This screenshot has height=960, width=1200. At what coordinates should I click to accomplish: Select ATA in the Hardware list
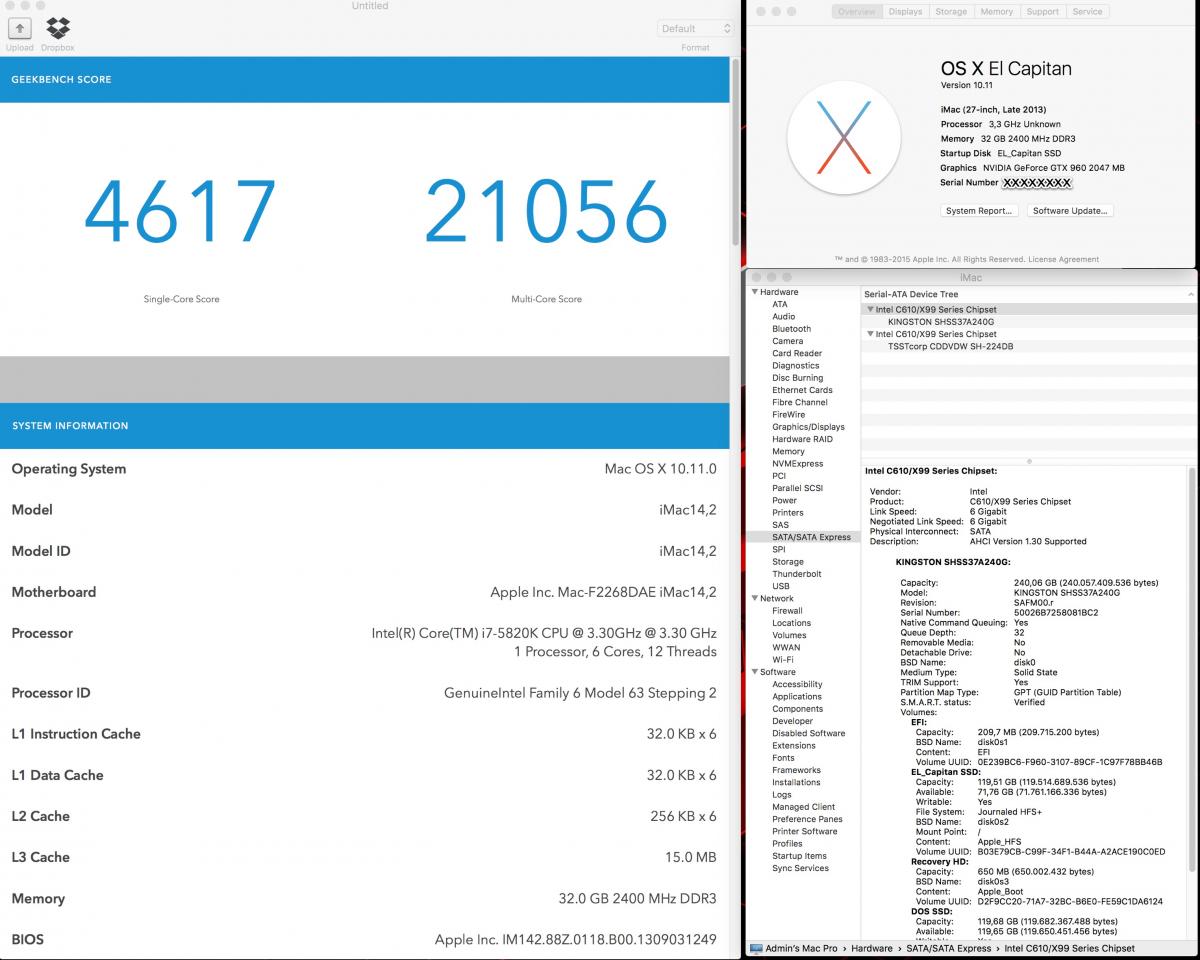[x=780, y=304]
